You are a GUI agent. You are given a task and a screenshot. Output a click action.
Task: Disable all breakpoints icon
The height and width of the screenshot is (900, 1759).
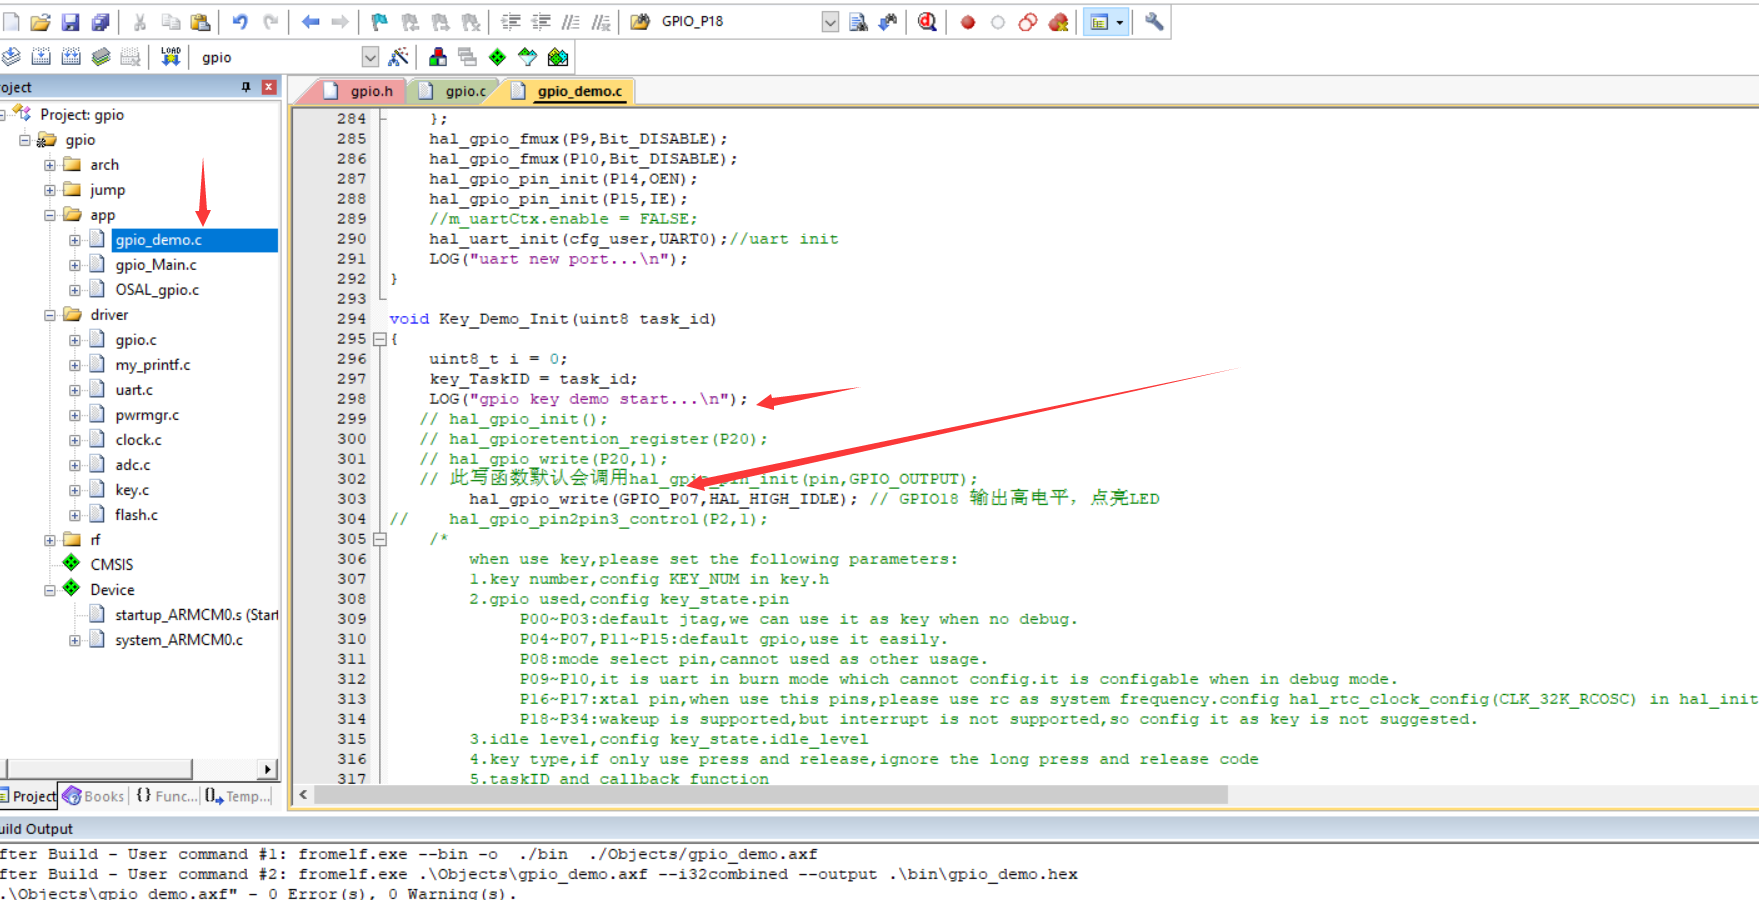pyautogui.click(x=1028, y=22)
